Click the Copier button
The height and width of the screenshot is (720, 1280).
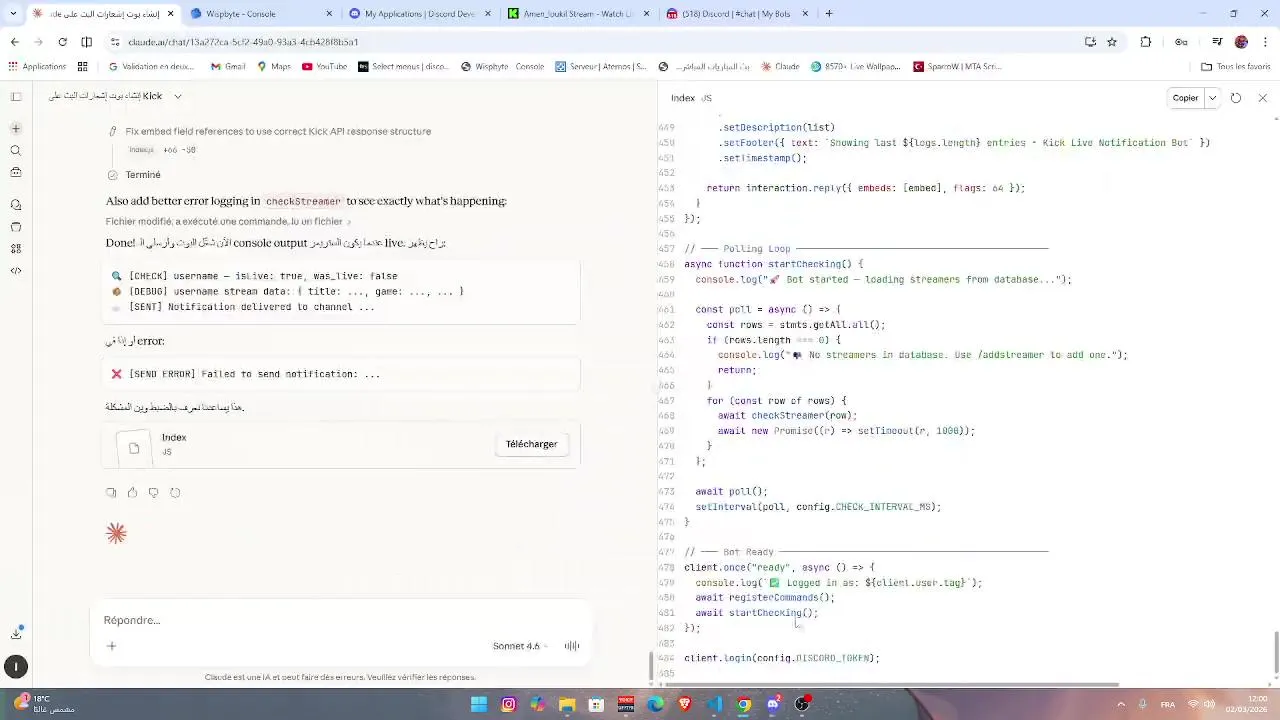pyautogui.click(x=1185, y=98)
